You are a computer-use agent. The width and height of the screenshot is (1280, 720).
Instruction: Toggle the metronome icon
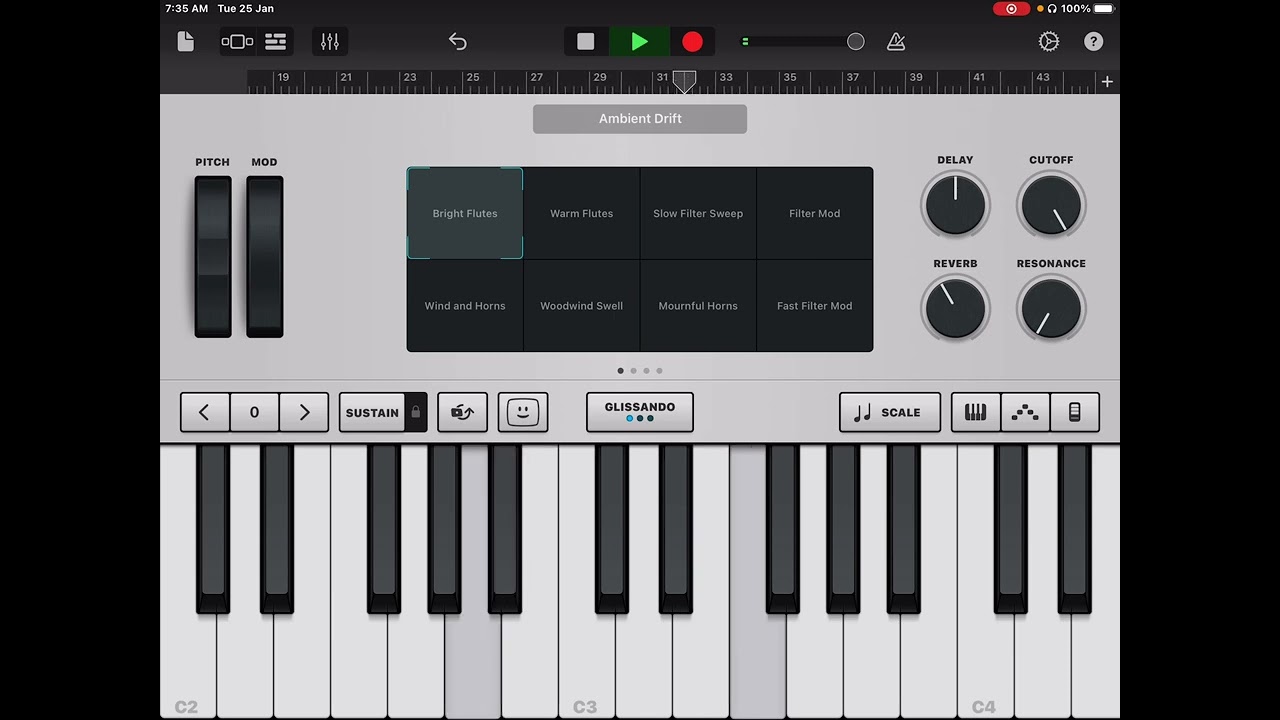tap(896, 41)
